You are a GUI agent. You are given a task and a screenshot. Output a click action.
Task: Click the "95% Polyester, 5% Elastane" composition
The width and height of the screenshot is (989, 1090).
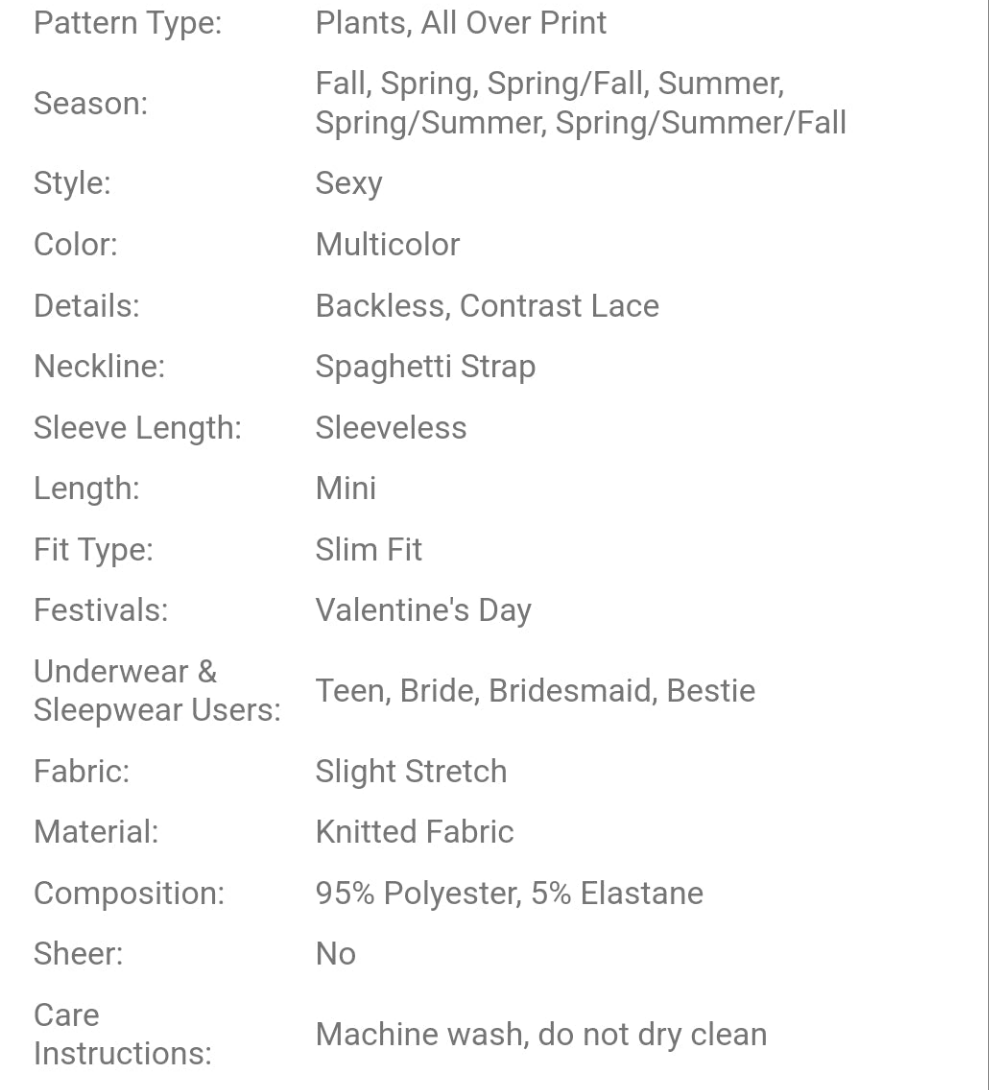click(x=509, y=893)
